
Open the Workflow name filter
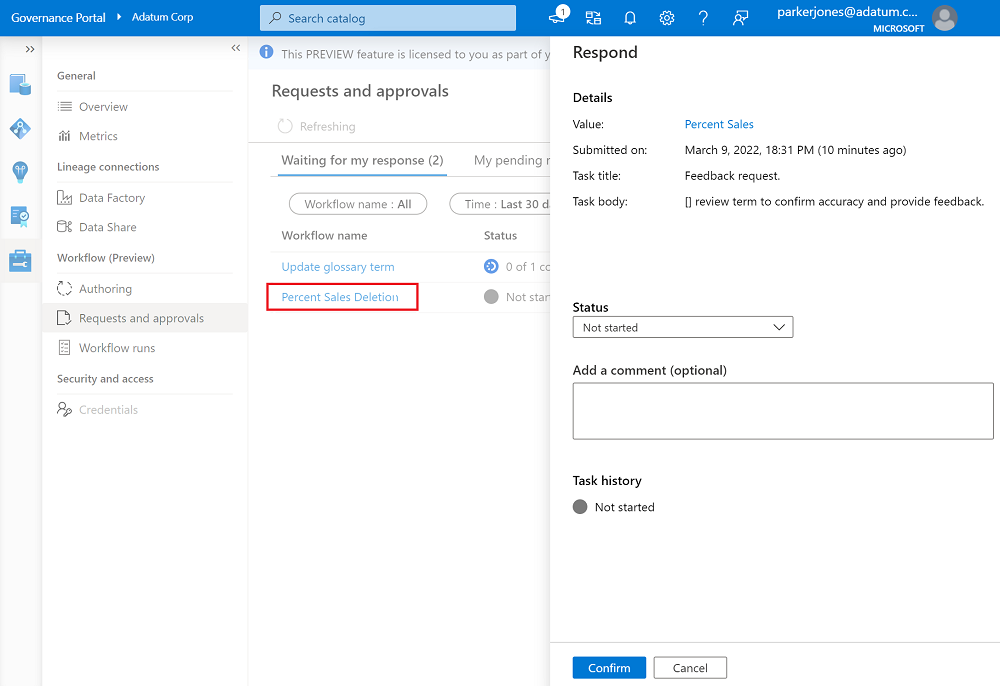(x=358, y=204)
